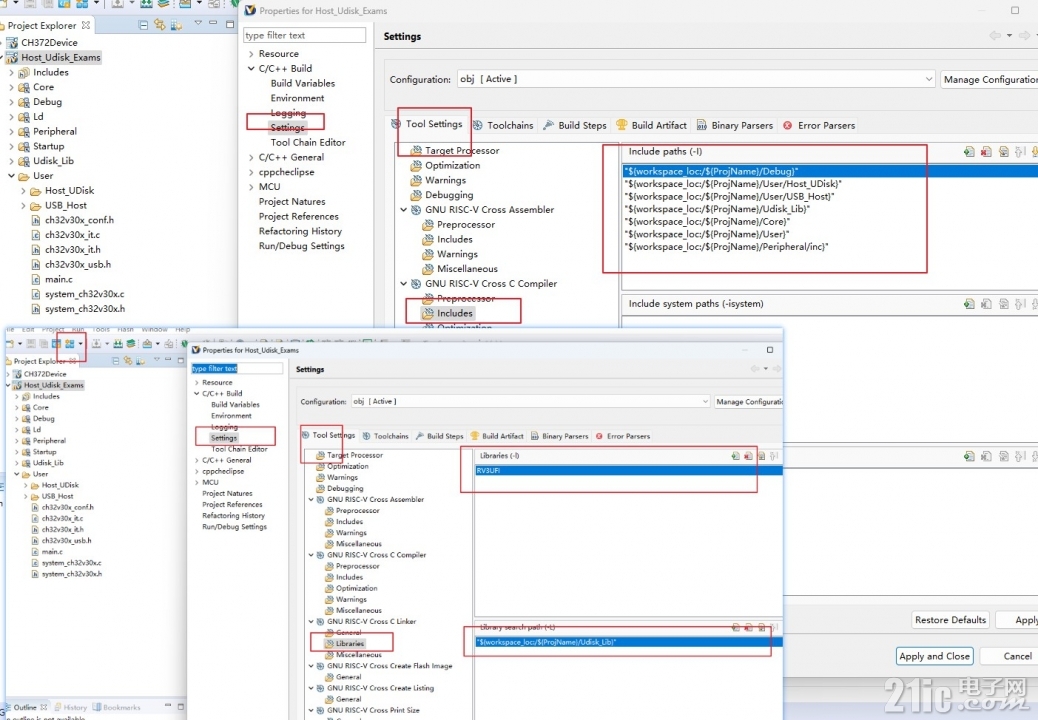Open the Toolchains tab in the upper dialog
The image size is (1038, 720).
(x=502, y=125)
